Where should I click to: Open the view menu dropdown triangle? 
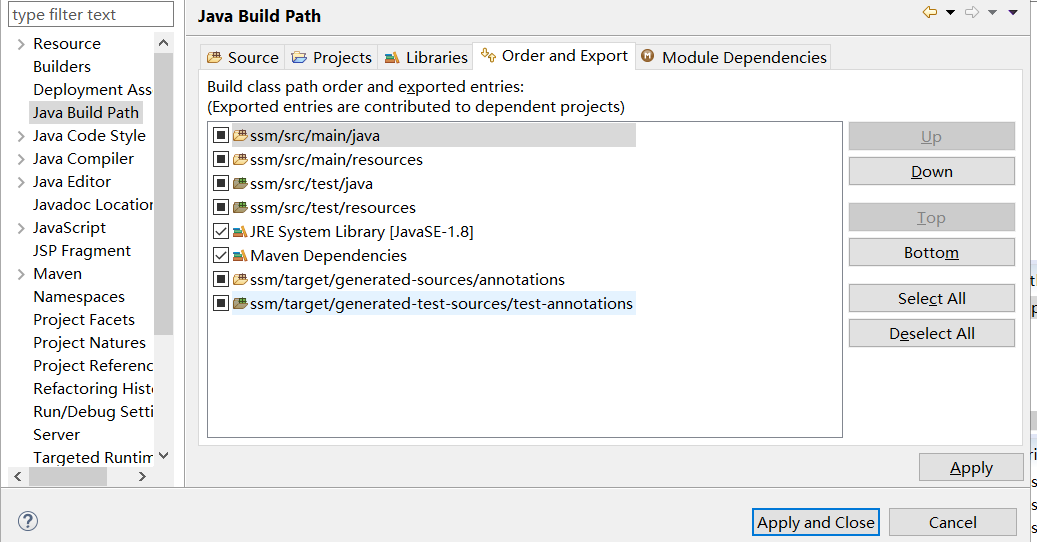point(1013,13)
